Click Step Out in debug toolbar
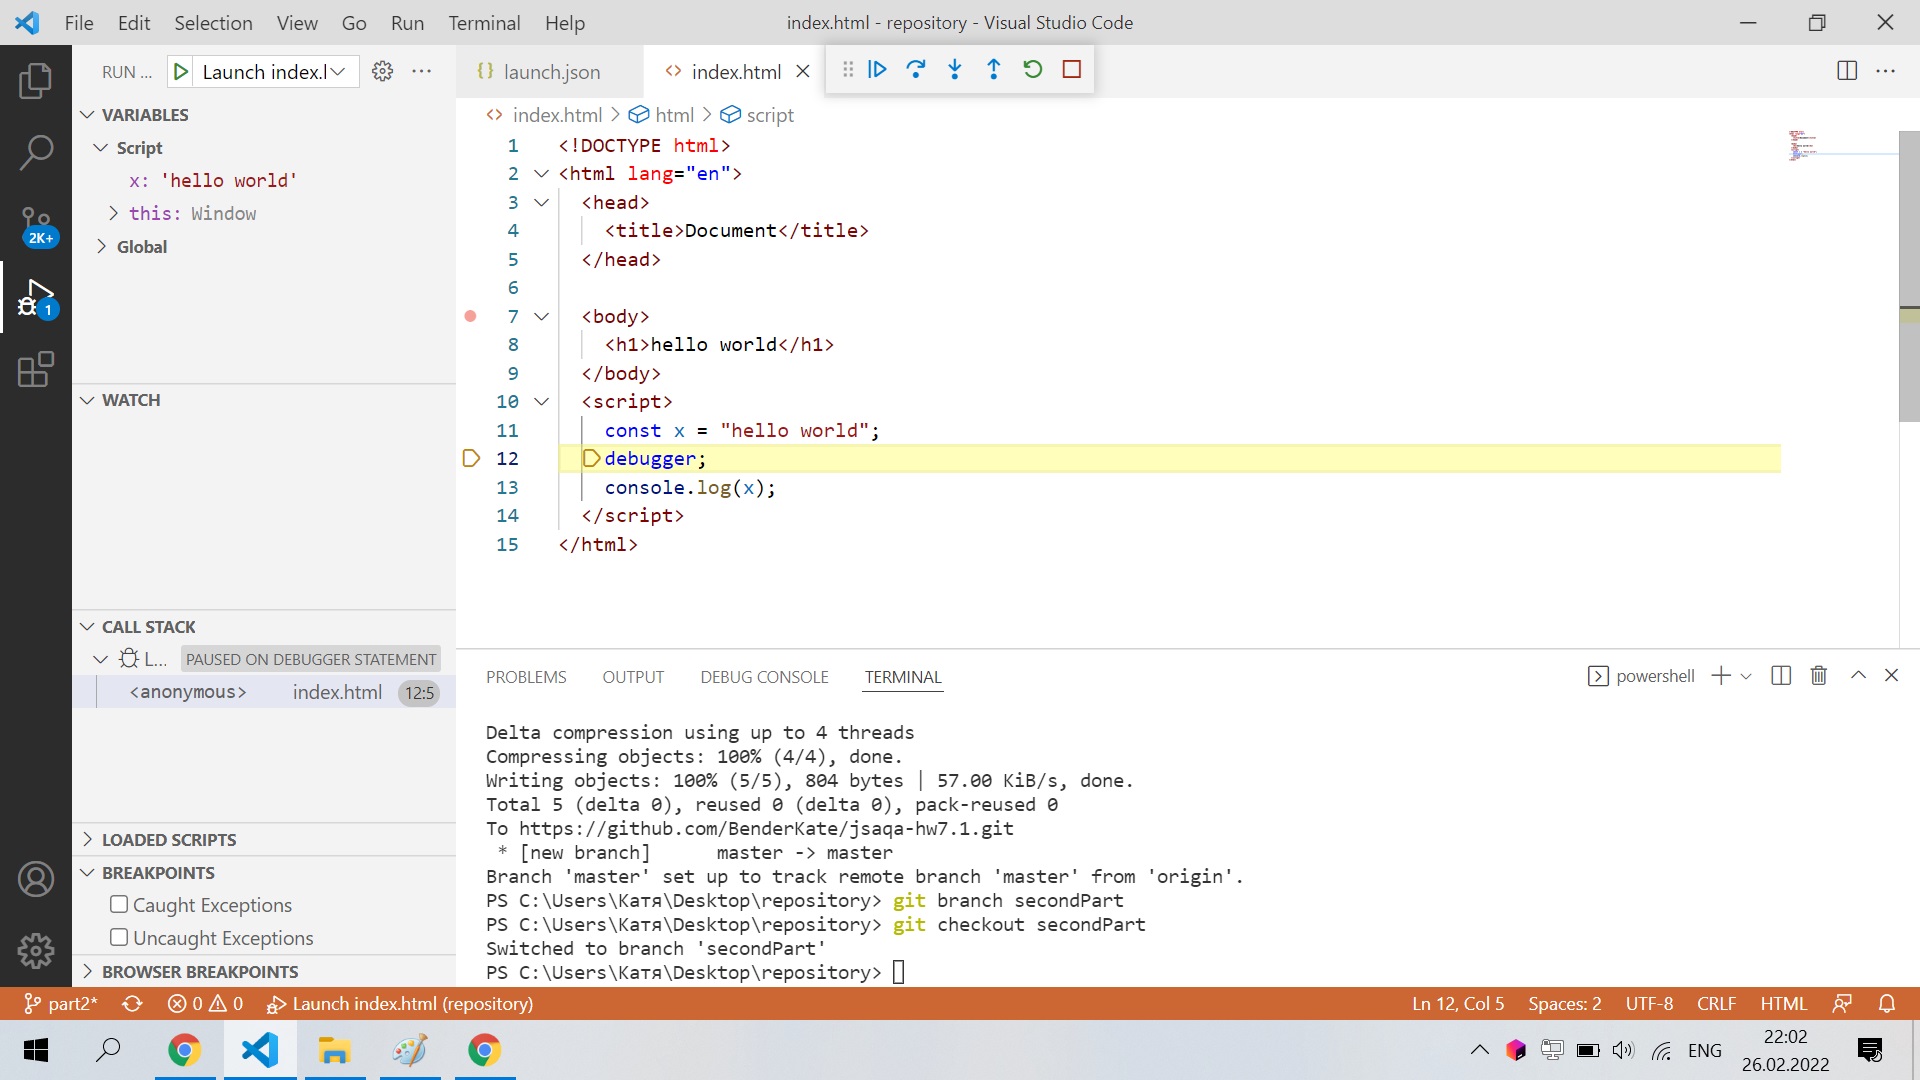This screenshot has width=1920, height=1080. point(994,69)
